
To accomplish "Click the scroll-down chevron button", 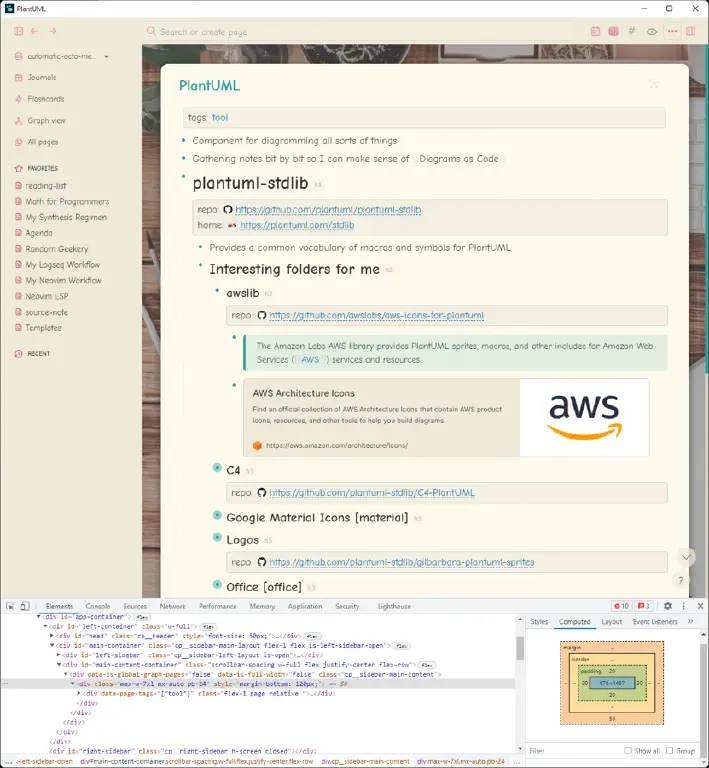I will pos(686,557).
